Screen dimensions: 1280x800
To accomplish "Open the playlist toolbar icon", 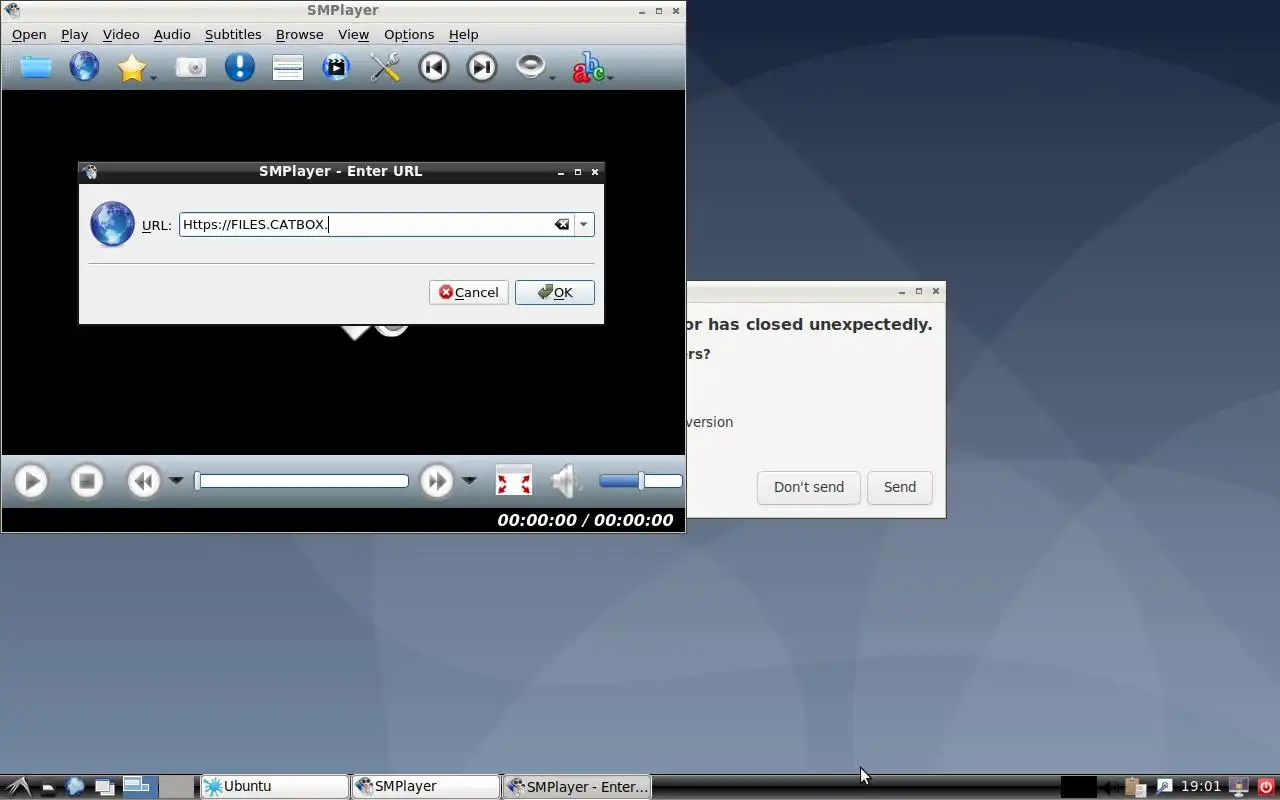I will pyautogui.click(x=288, y=68).
